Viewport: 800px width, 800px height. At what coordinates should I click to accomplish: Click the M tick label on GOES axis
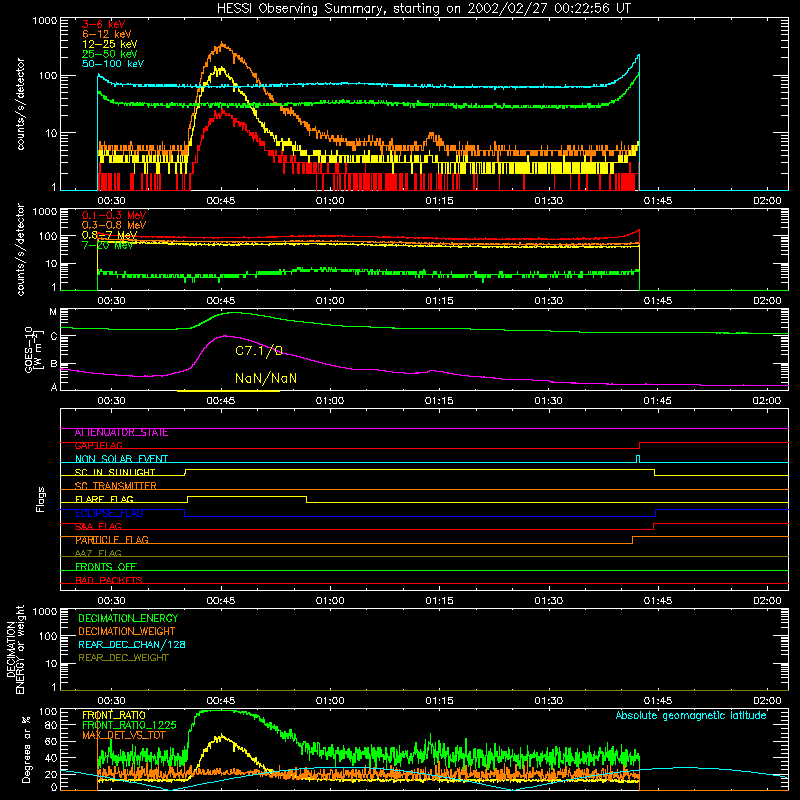click(x=53, y=312)
